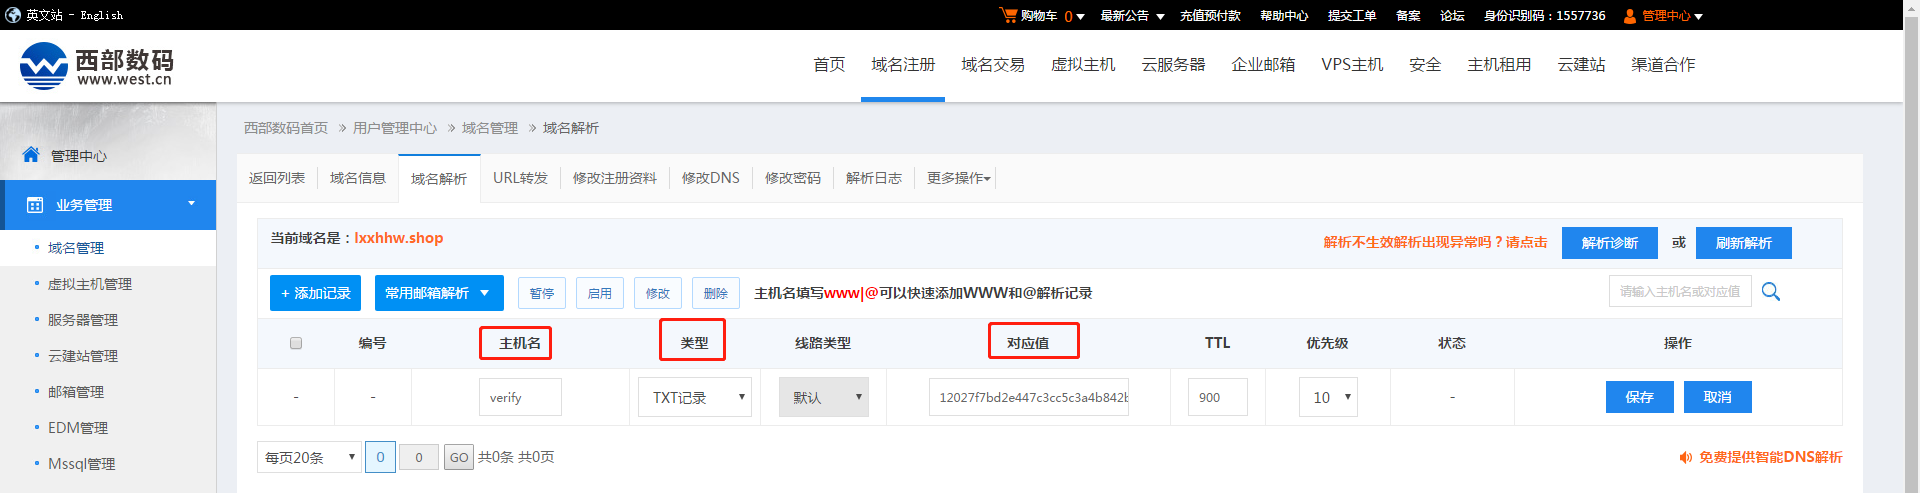Screen dimensions: 1920x493
Task: Select 域名管理 in the left sidebar
Action: pos(76,248)
